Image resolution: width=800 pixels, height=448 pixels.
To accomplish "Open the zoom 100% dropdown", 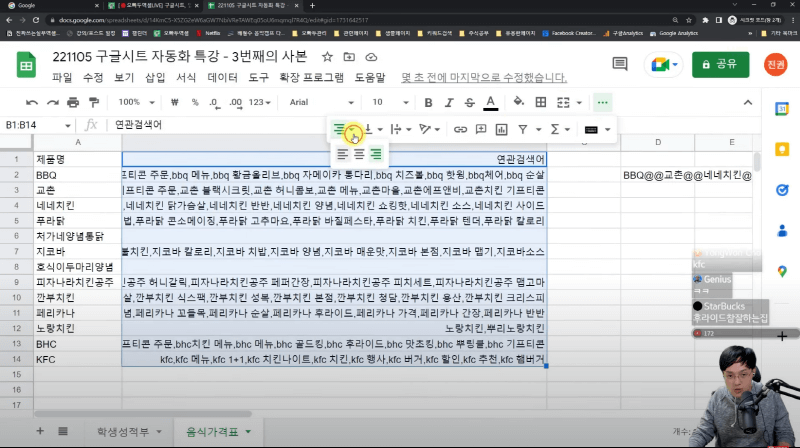I will (136, 103).
